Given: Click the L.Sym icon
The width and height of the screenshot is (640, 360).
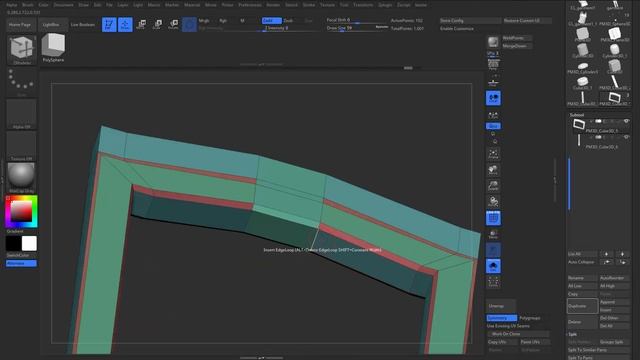Looking at the screenshot, I should [493, 116].
